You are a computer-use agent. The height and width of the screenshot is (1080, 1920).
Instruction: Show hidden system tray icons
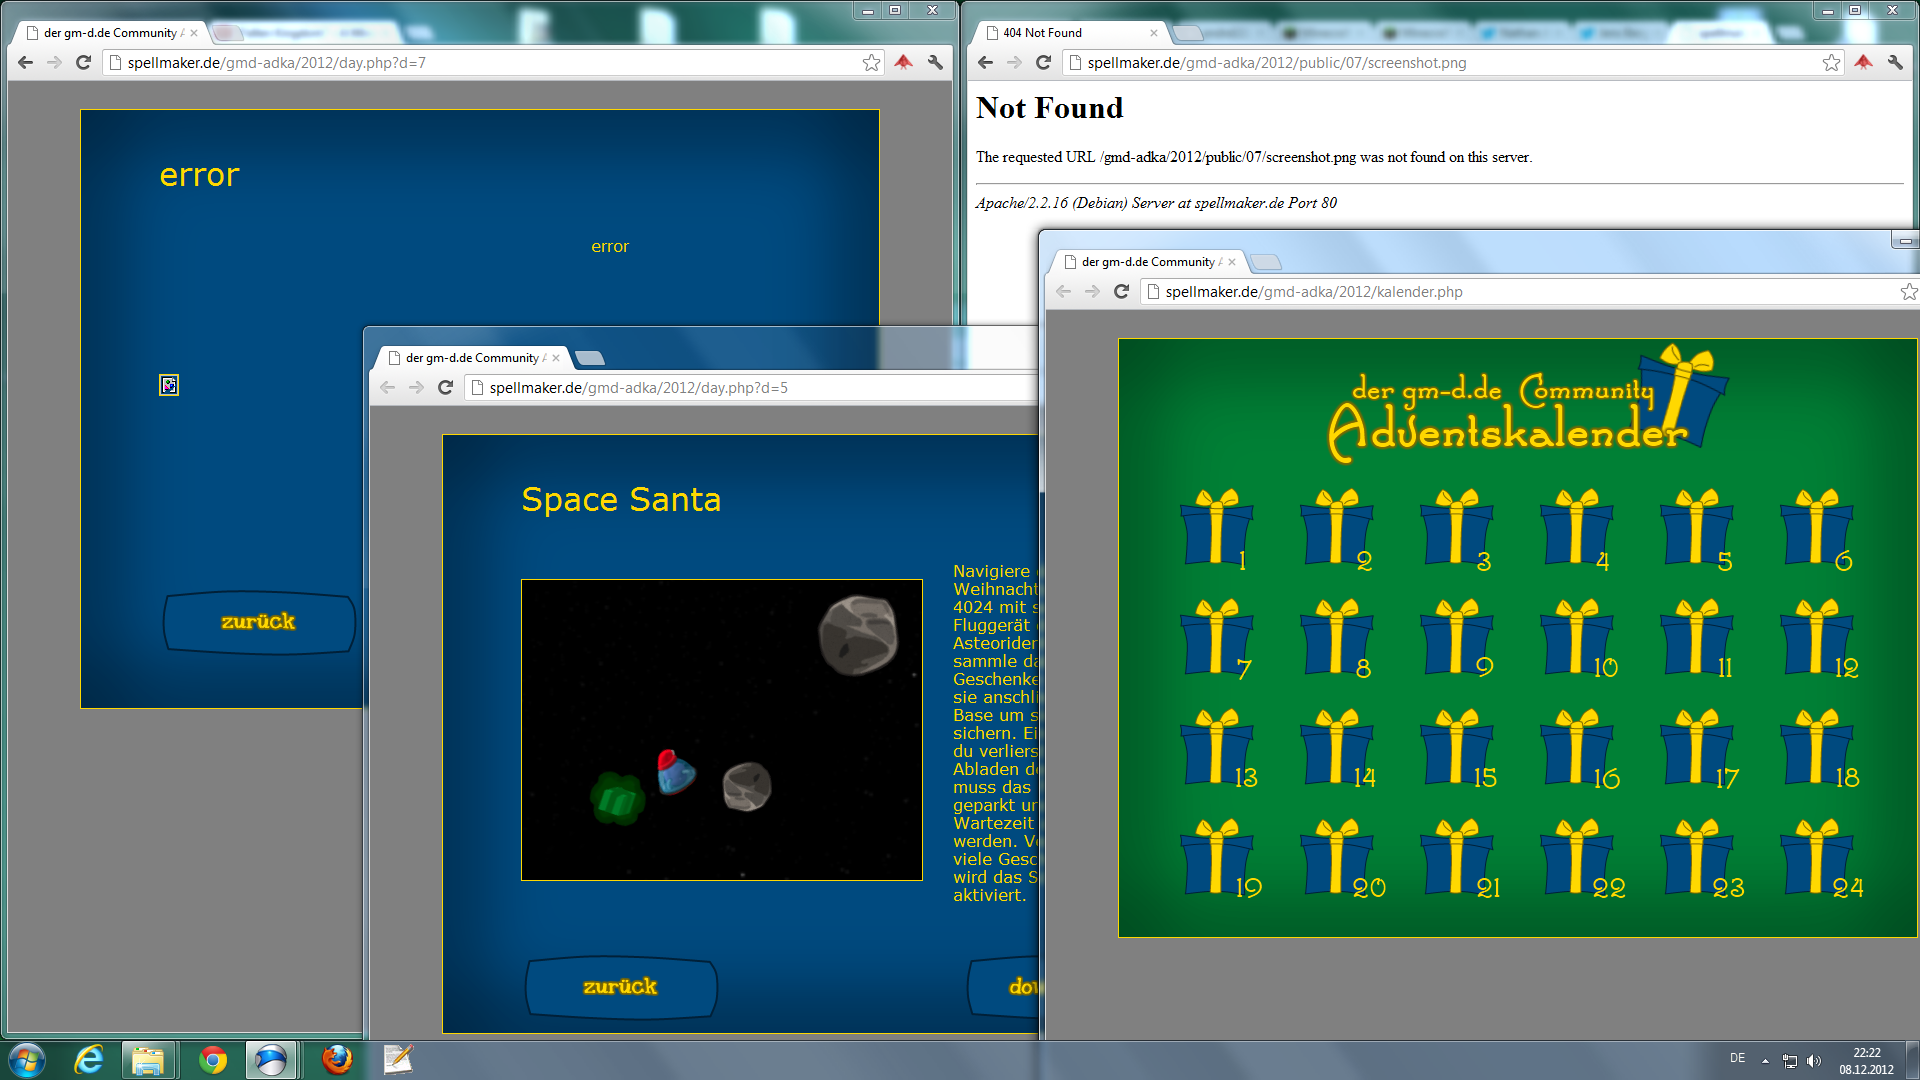[x=1765, y=1060]
